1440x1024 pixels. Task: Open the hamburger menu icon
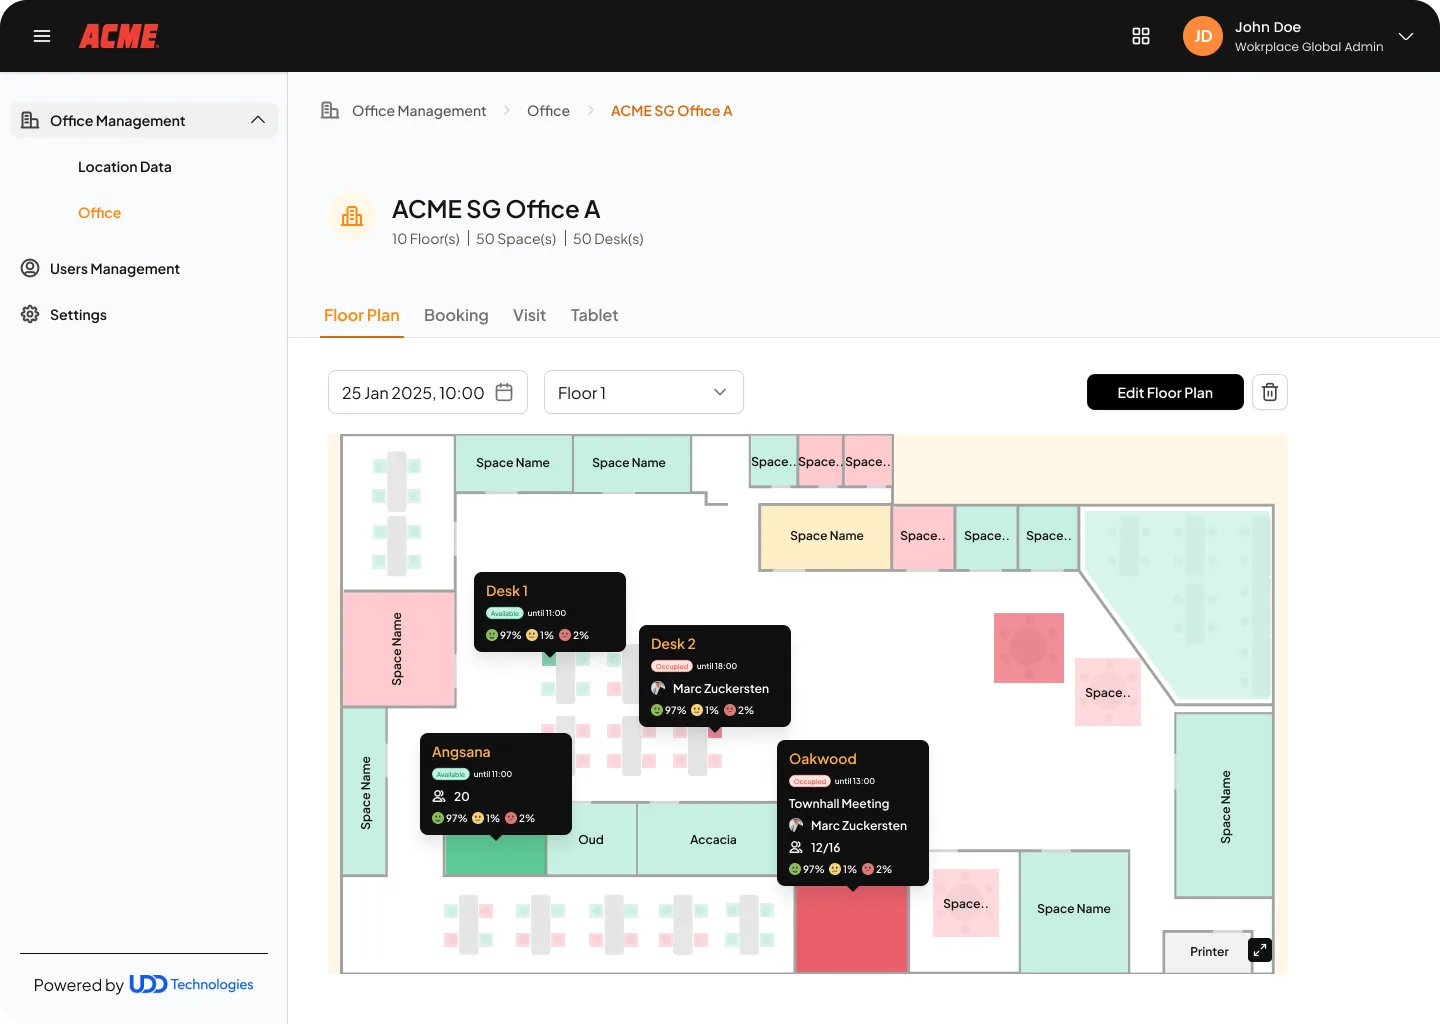(42, 36)
